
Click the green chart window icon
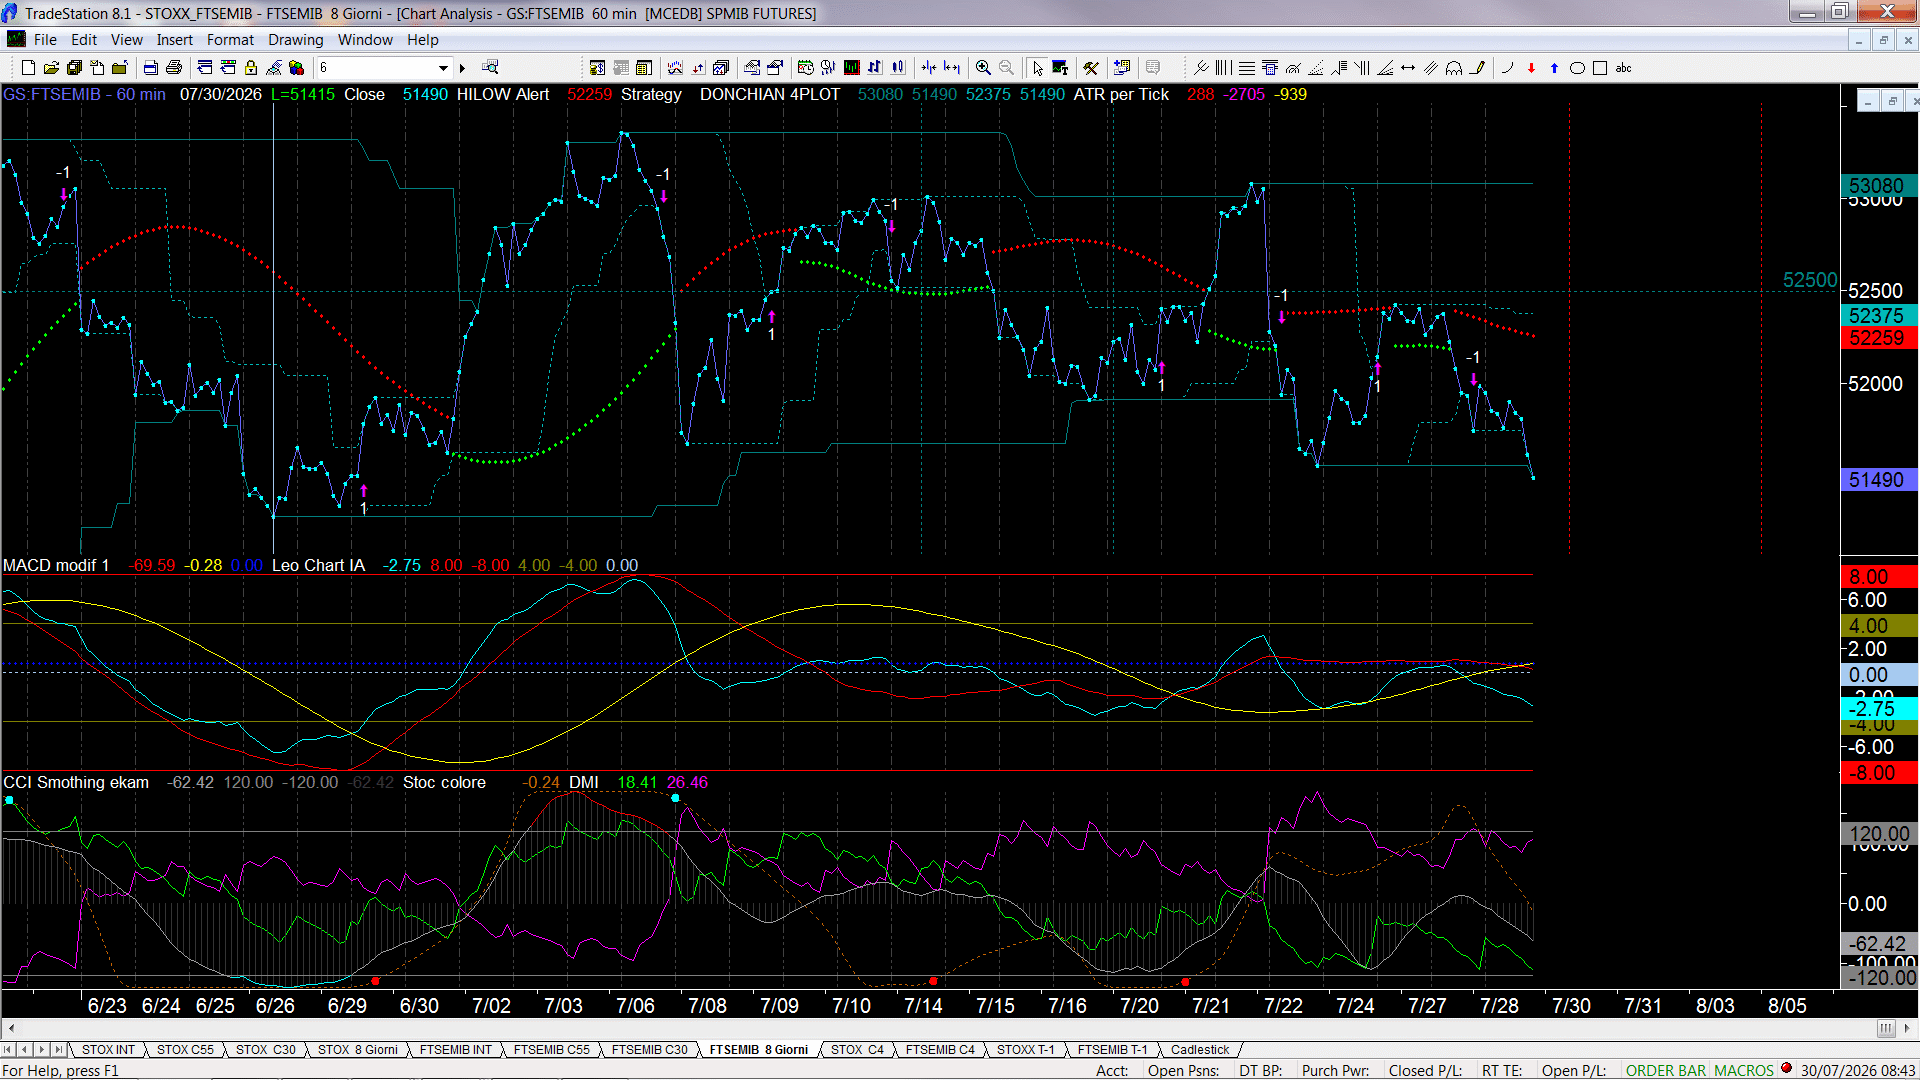pos(852,68)
